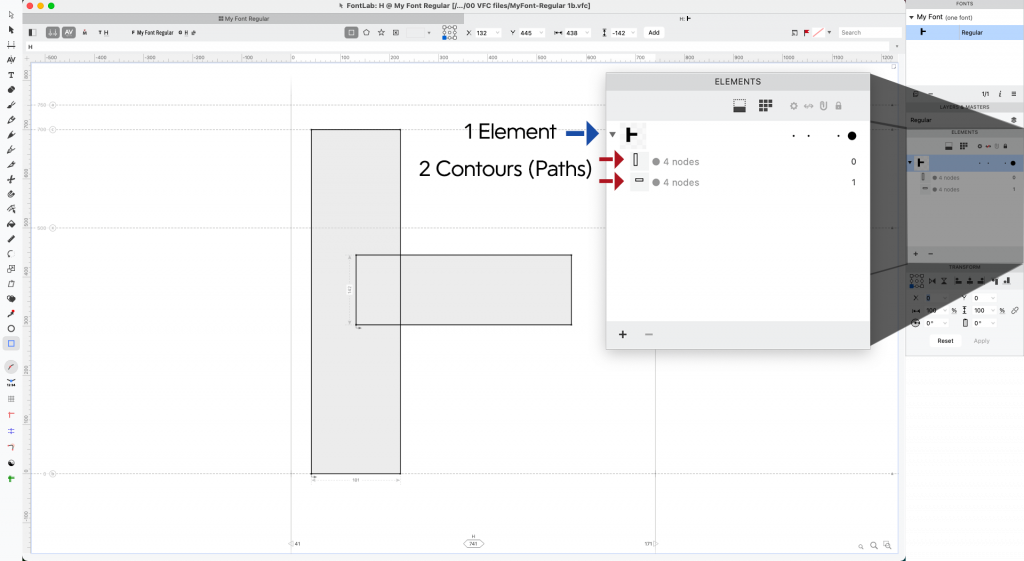Switch to the H: glyph tab
The image size is (1024, 561).
[684, 19]
